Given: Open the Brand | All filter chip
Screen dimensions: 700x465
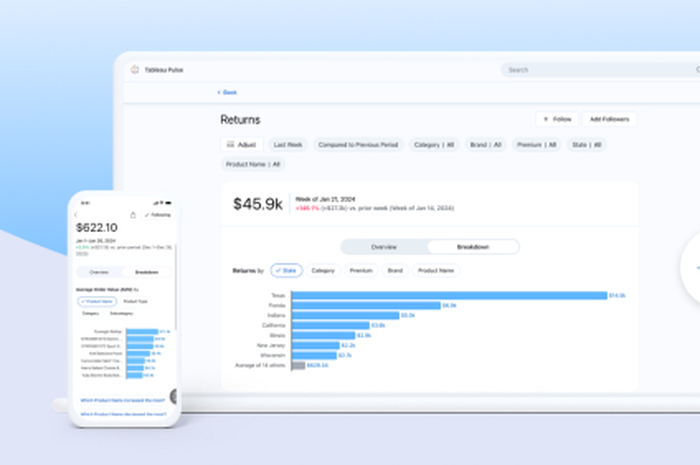Looking at the screenshot, I should [486, 145].
